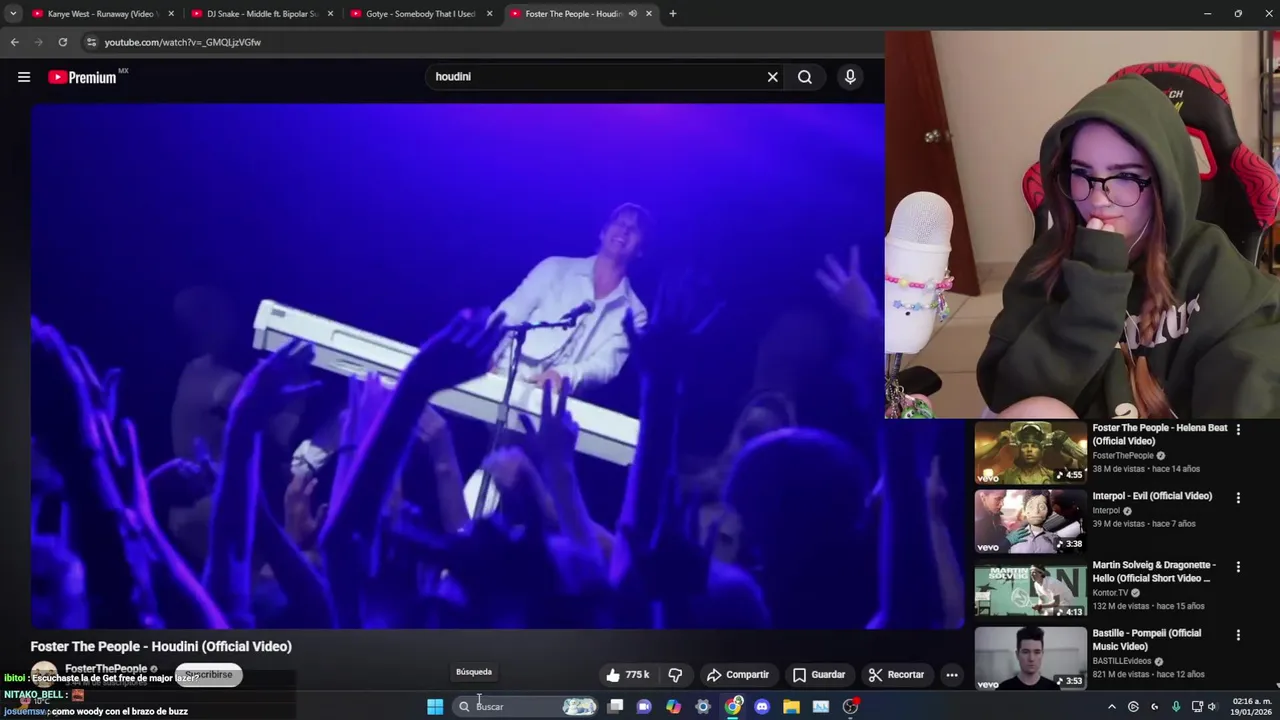Open the purple video chat taskbar app
This screenshot has height=720, width=1280.
point(644,707)
